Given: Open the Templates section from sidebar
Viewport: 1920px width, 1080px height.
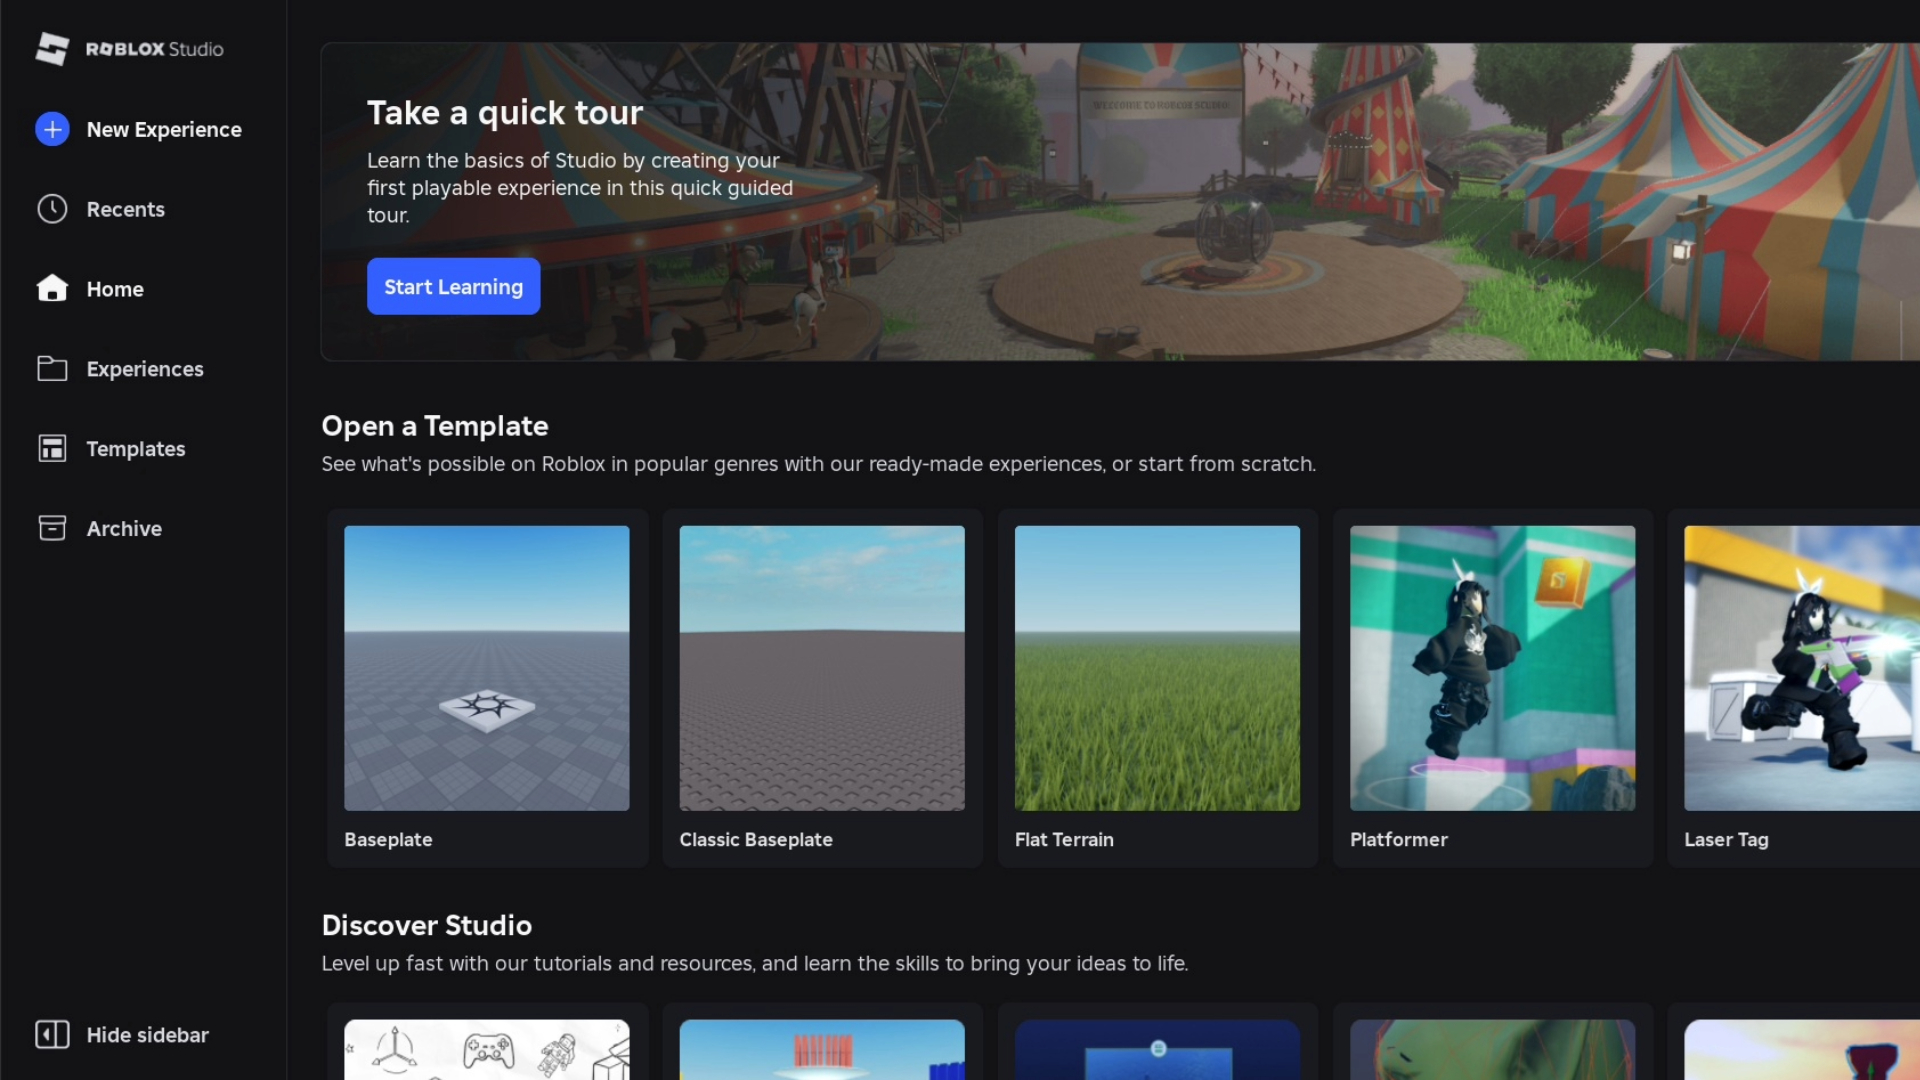Looking at the screenshot, I should coord(135,448).
